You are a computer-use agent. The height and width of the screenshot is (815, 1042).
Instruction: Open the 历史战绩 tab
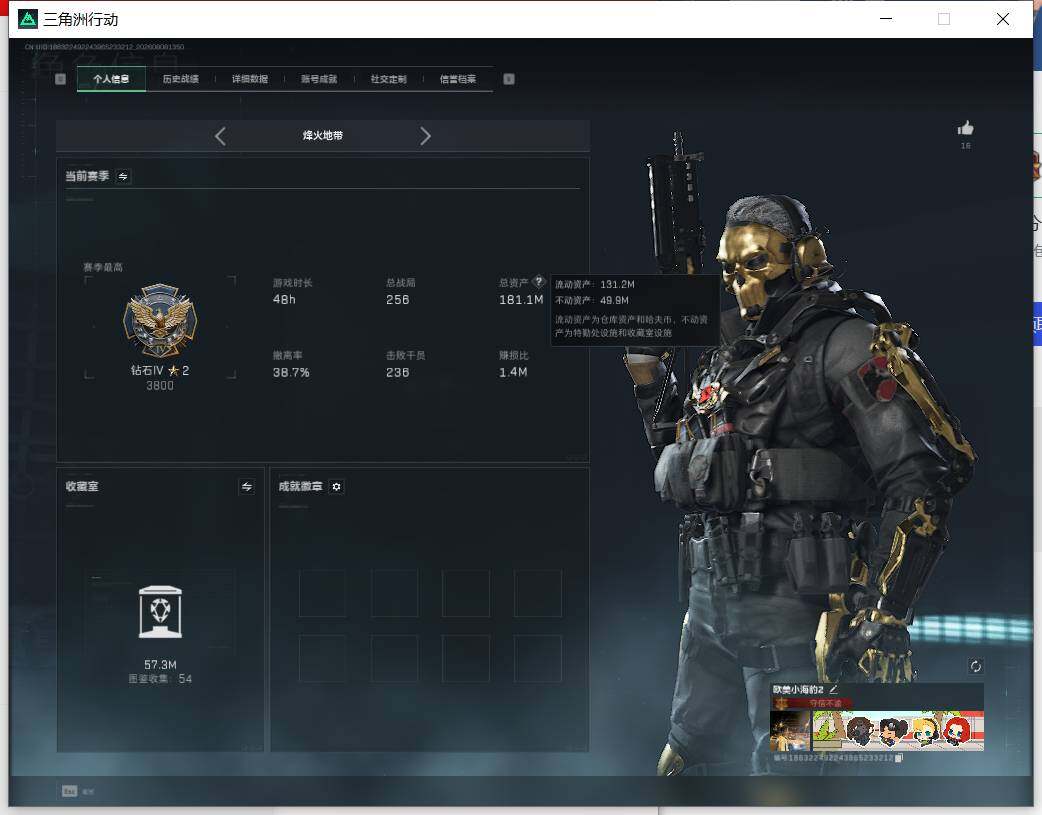(181, 79)
